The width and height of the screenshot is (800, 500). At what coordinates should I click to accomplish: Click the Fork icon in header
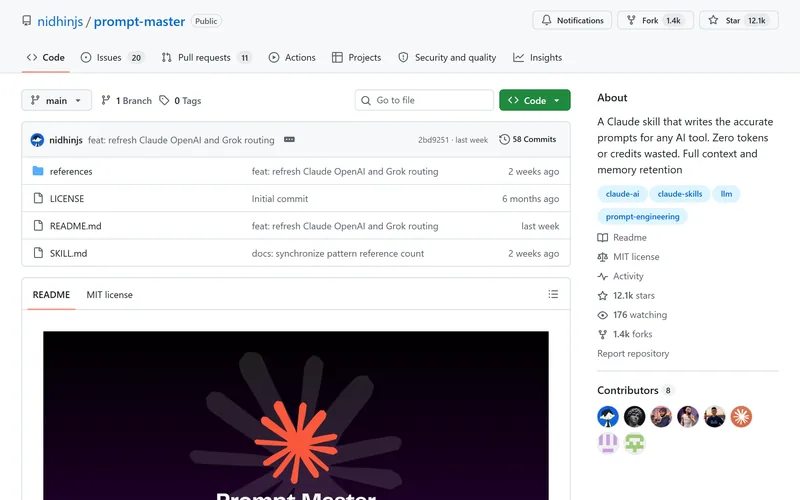pyautogui.click(x=631, y=20)
